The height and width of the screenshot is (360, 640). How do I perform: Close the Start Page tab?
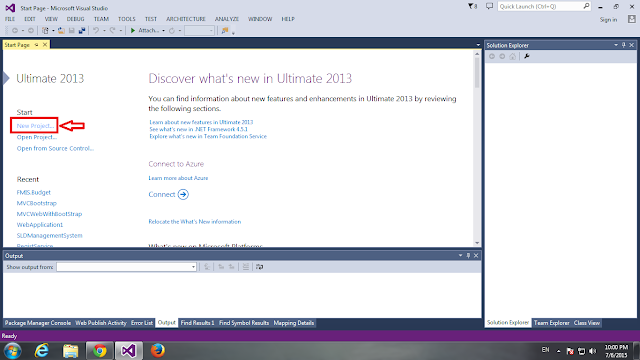[x=45, y=45]
